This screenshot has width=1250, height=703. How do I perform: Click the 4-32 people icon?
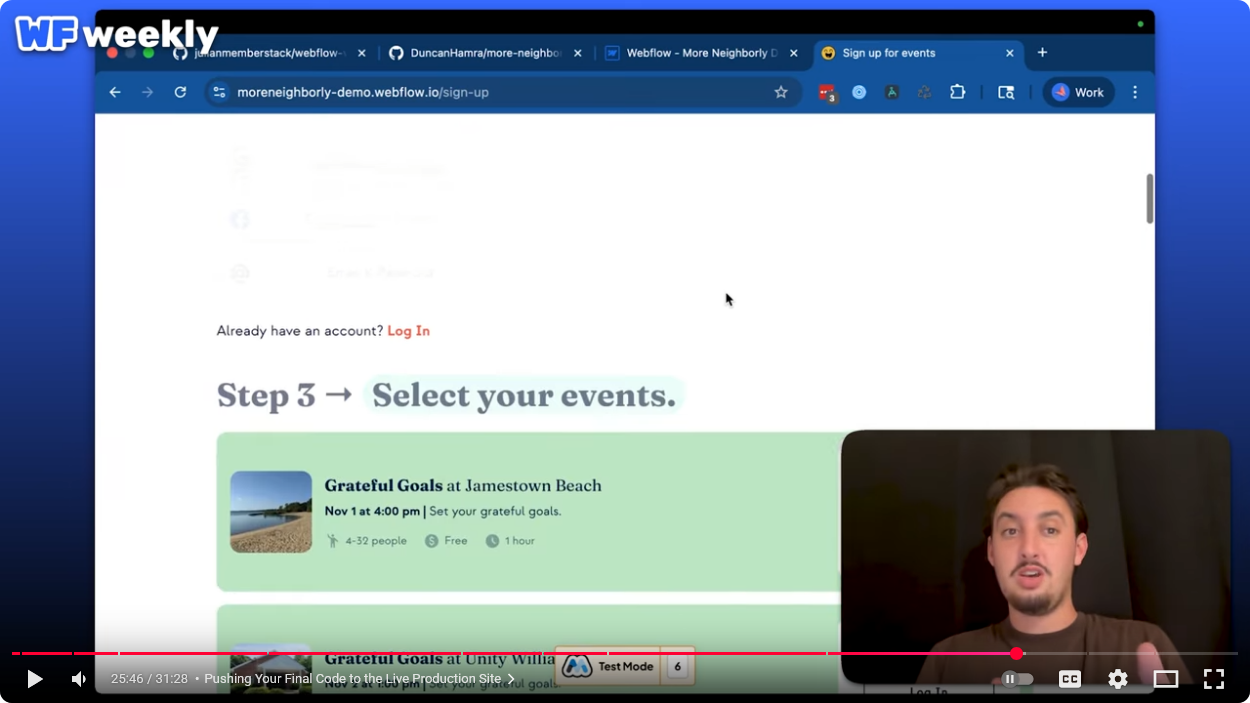333,541
